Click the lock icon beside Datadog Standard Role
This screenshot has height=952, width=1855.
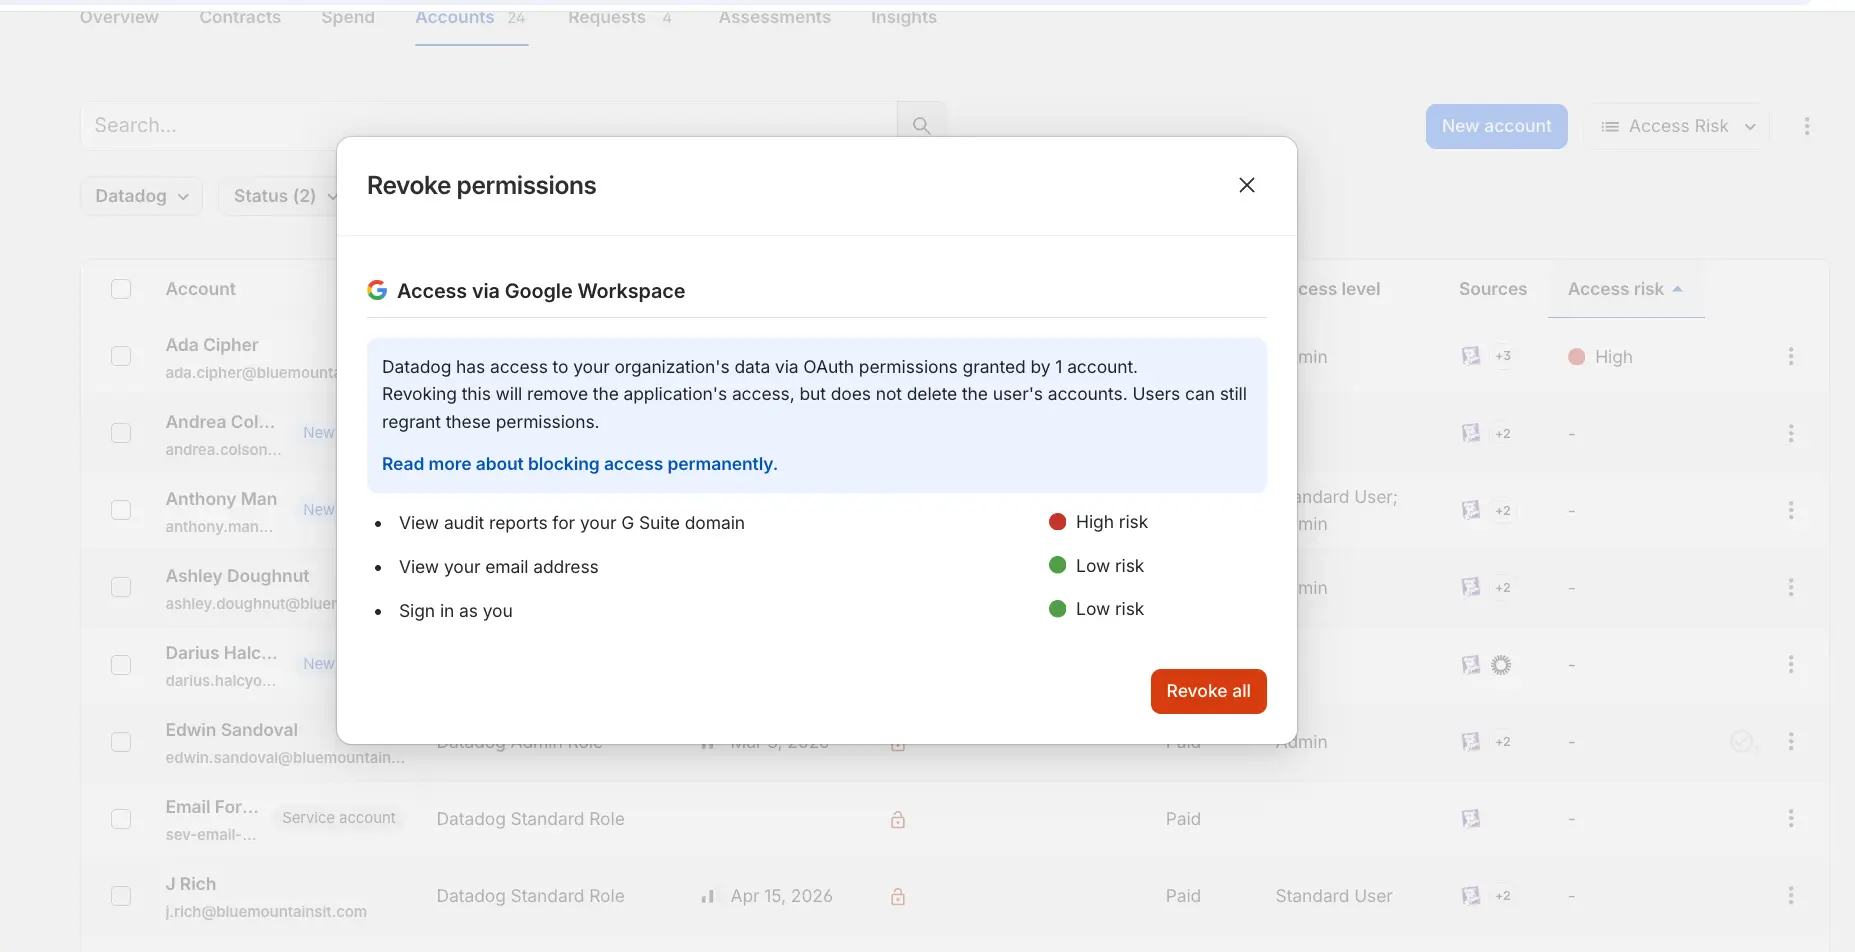[897, 819]
